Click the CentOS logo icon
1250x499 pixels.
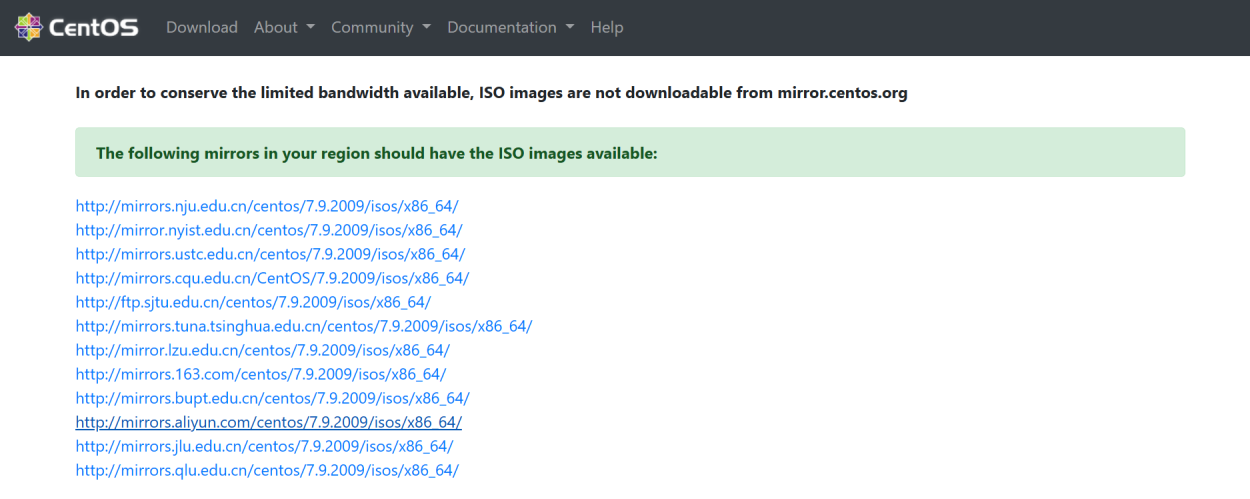tap(29, 27)
